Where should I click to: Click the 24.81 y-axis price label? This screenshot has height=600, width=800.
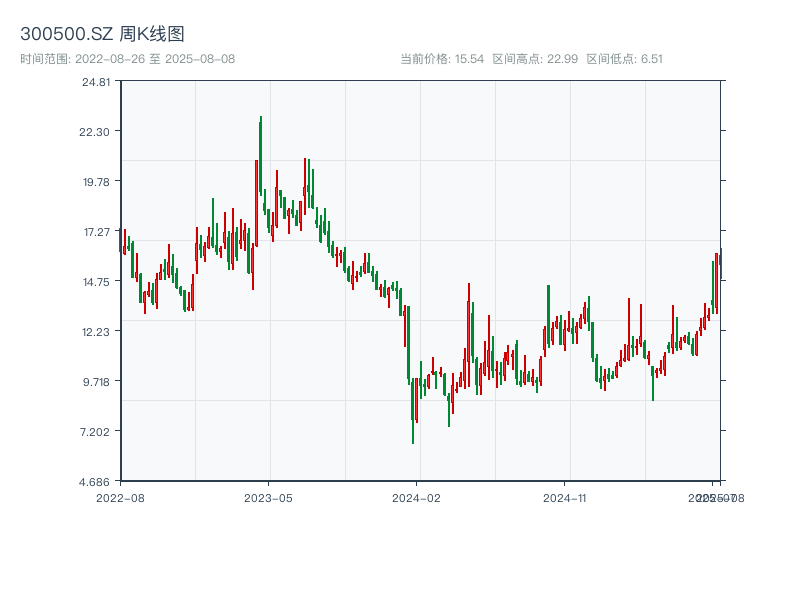pyautogui.click(x=96, y=82)
